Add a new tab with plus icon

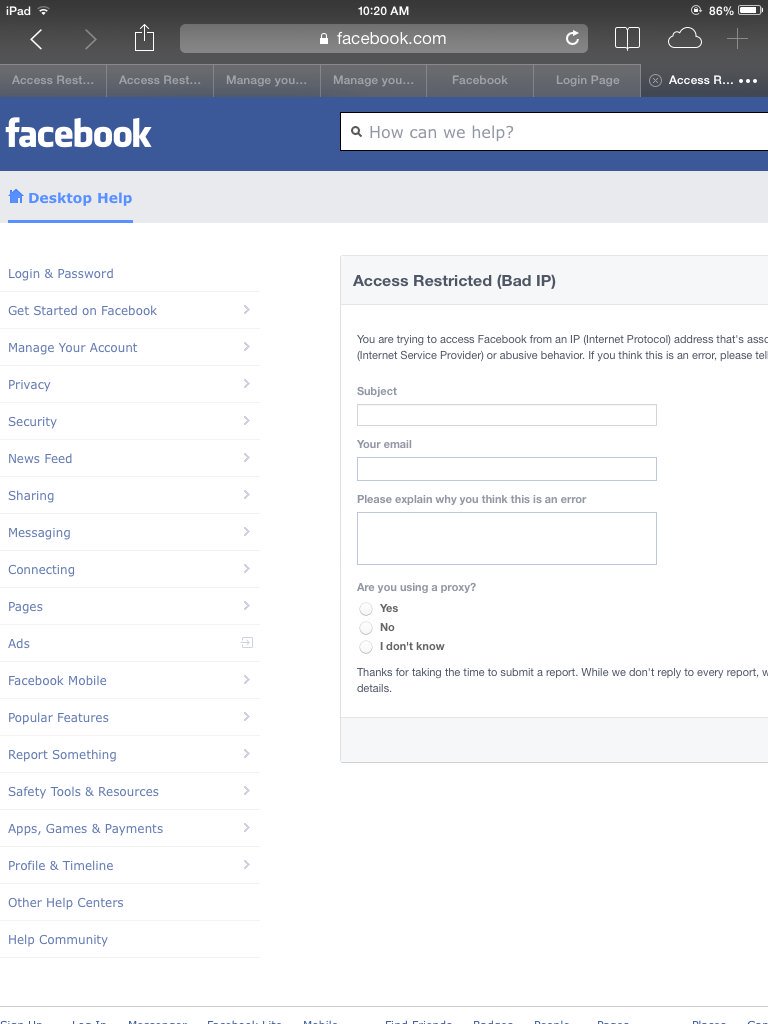737,39
